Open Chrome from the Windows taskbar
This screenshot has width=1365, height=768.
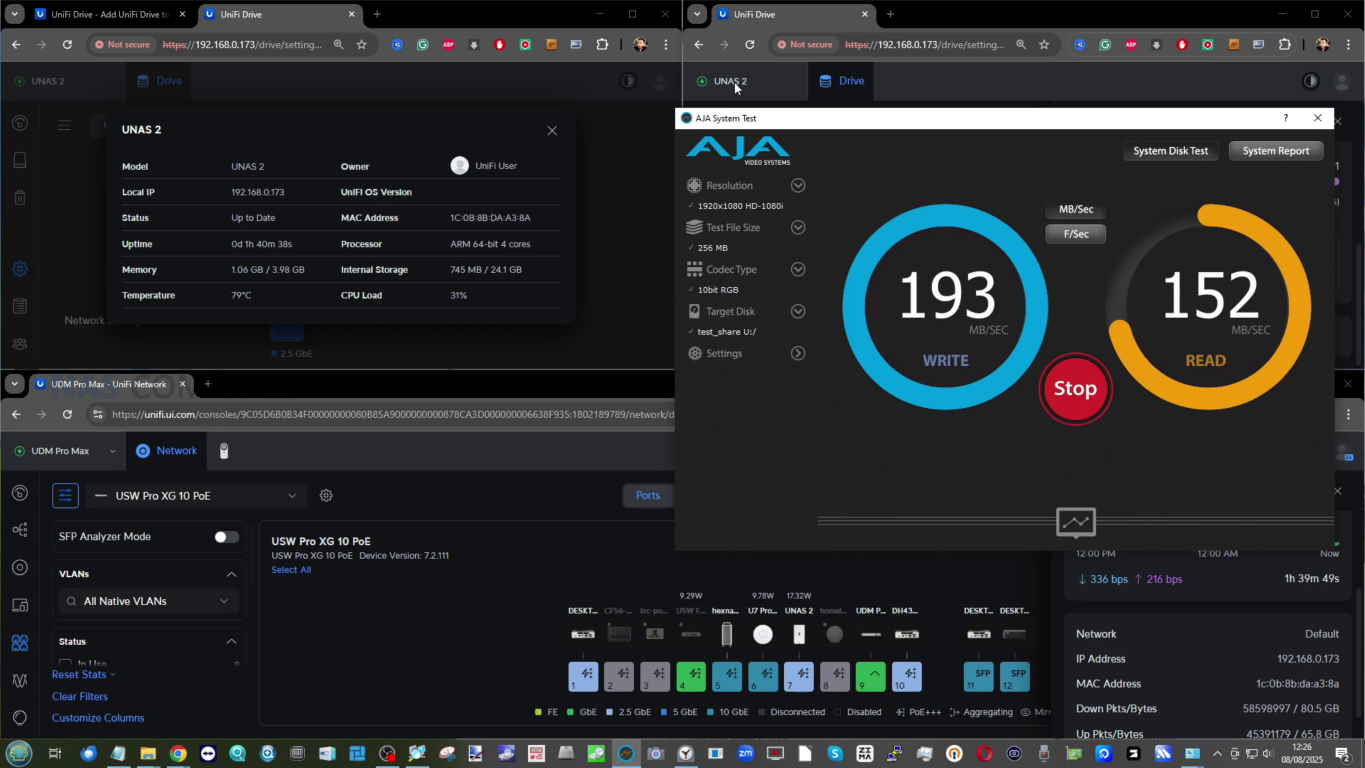pyautogui.click(x=178, y=754)
